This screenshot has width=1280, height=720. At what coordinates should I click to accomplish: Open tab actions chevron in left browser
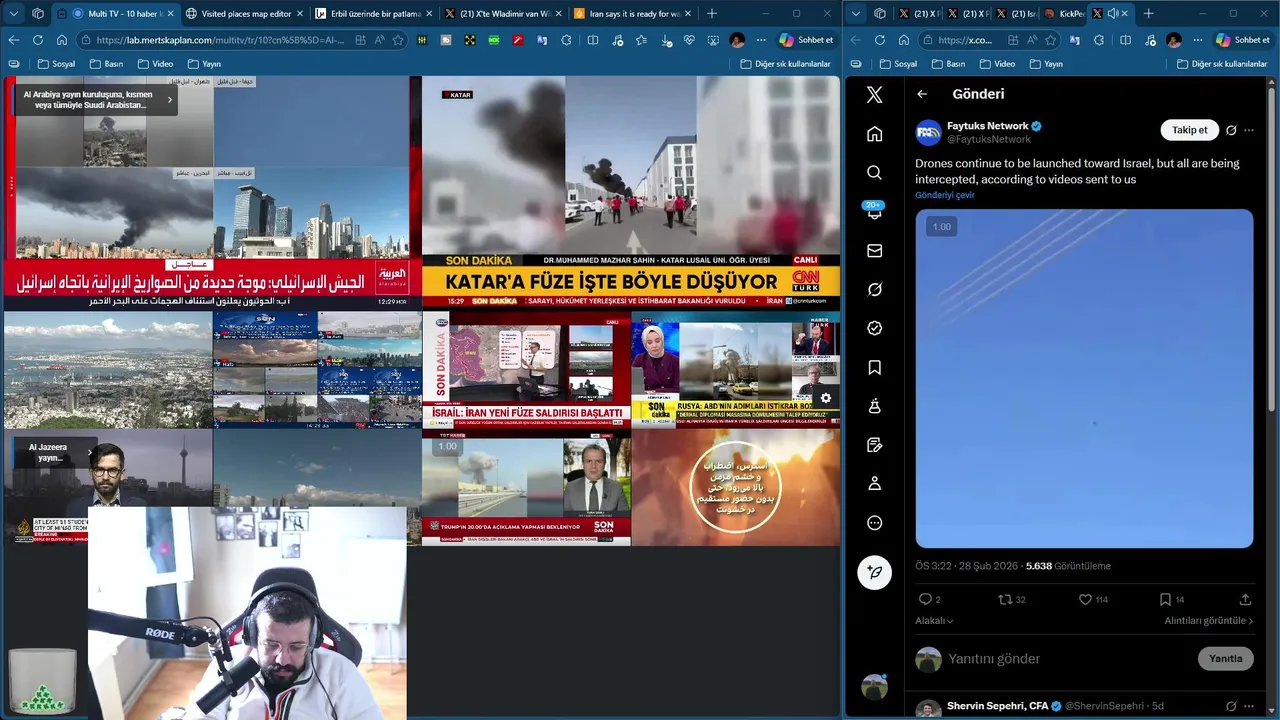click(x=14, y=14)
